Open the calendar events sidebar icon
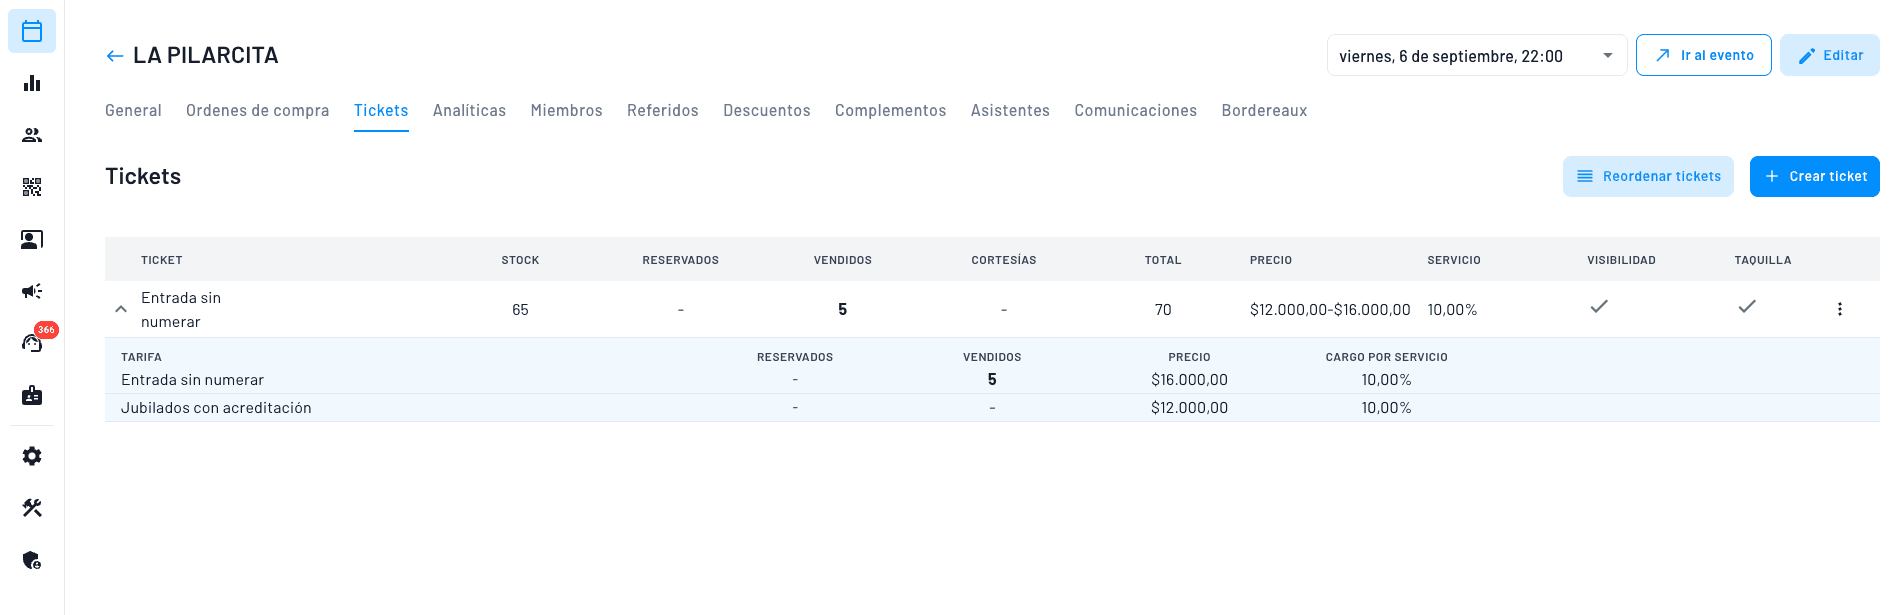Image resolution: width=1904 pixels, height=615 pixels. [x=32, y=31]
